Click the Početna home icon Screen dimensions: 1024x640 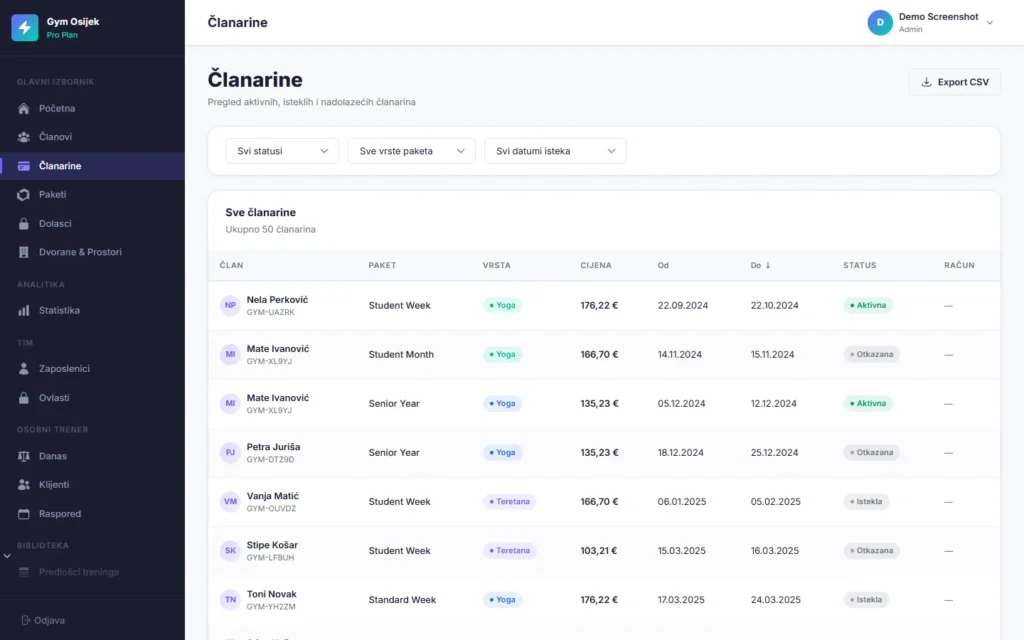coord(24,108)
